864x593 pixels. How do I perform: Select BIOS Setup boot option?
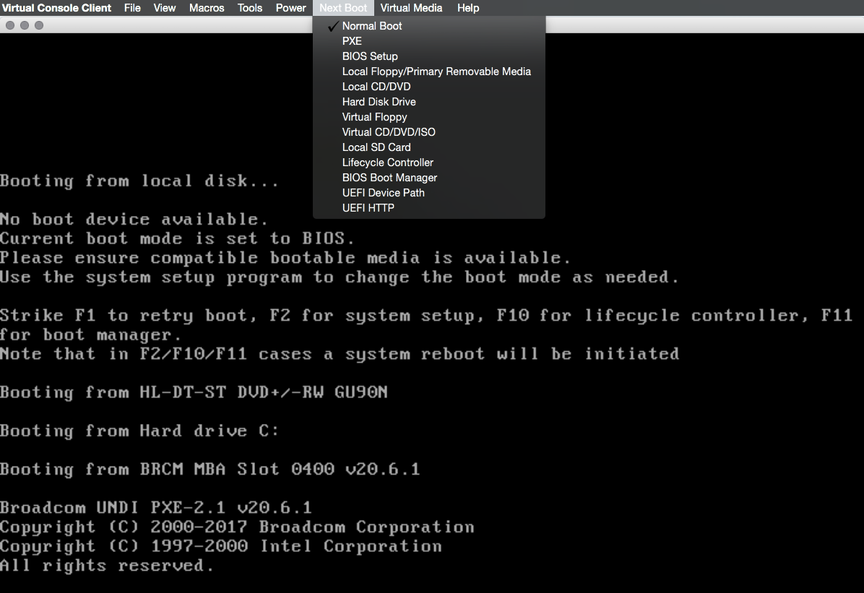click(429, 56)
